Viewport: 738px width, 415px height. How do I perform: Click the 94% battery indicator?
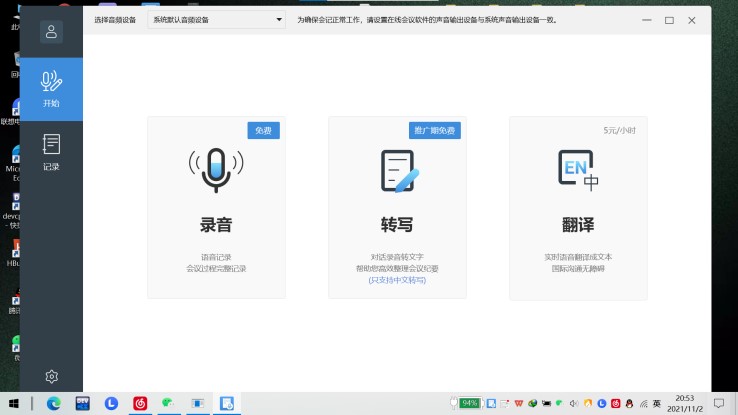(x=470, y=403)
